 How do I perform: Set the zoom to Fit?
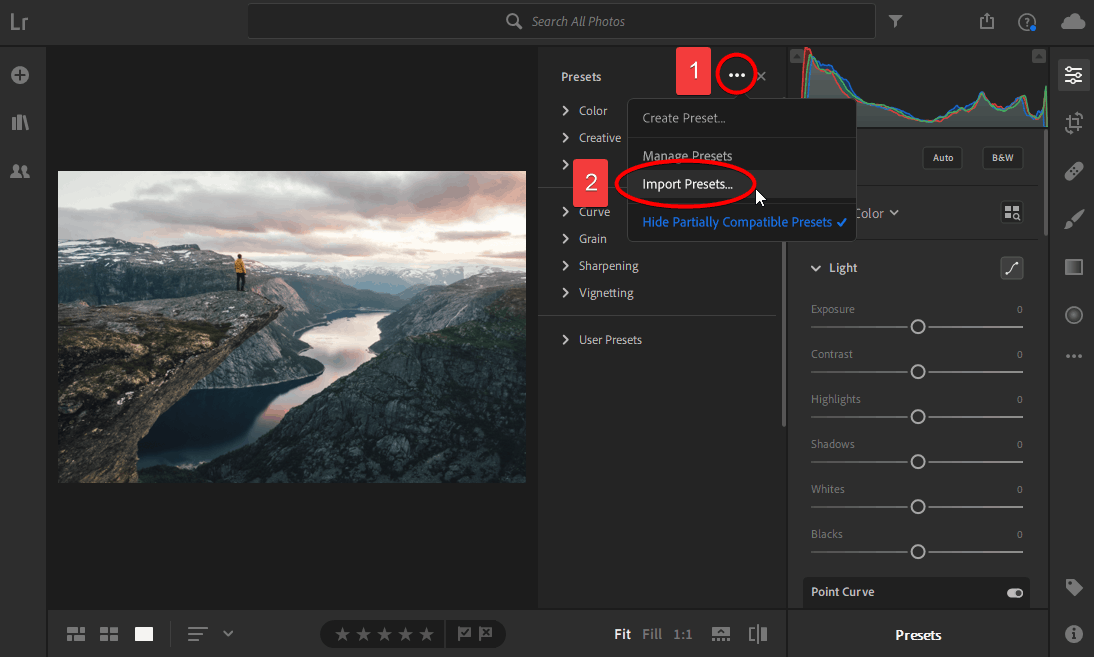622,634
